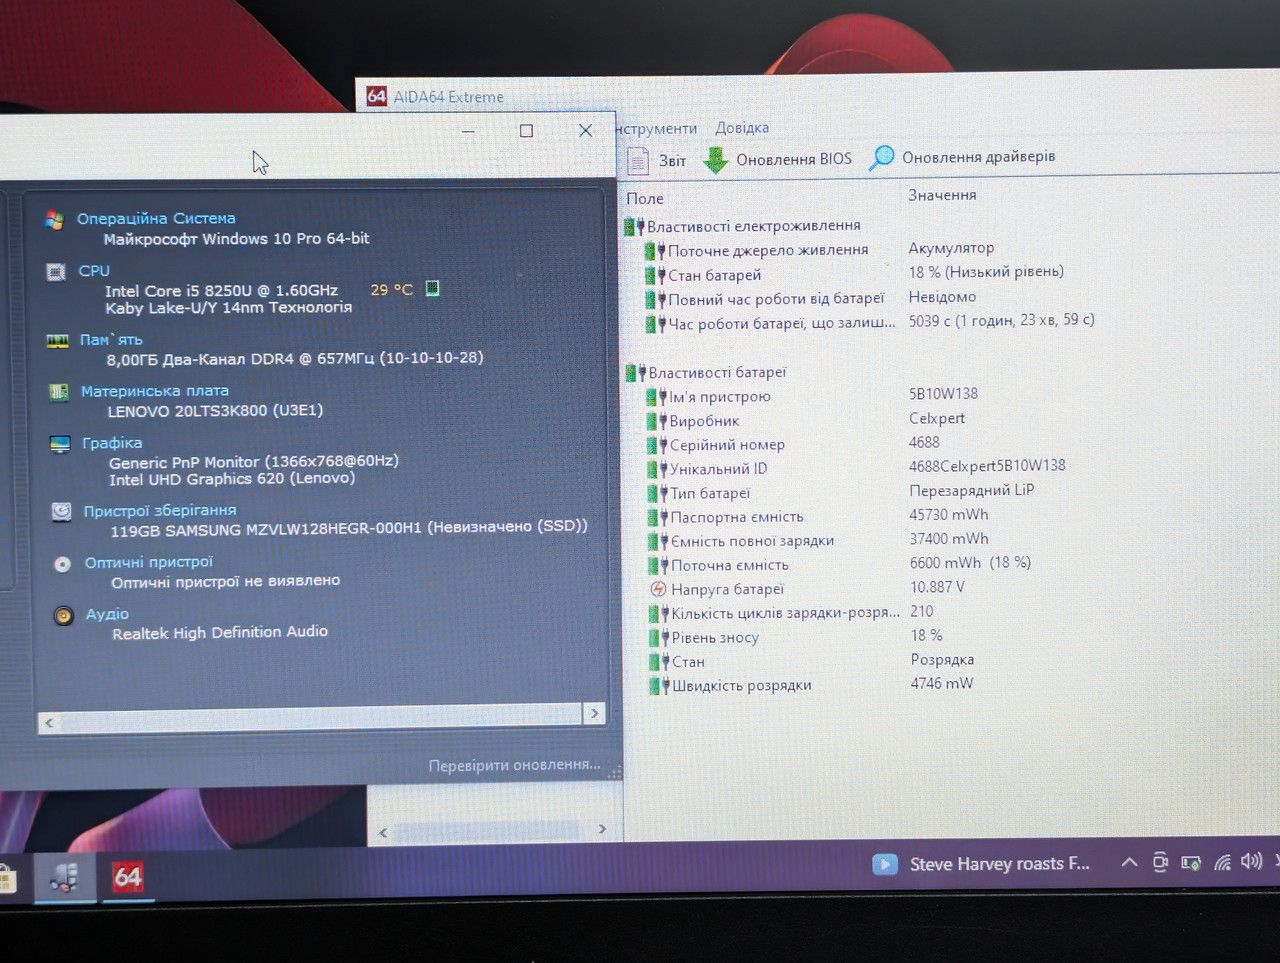This screenshot has height=963, width=1280.
Task: Click the hard drive icon beside Пристрої зберігання
Action: 61,512
